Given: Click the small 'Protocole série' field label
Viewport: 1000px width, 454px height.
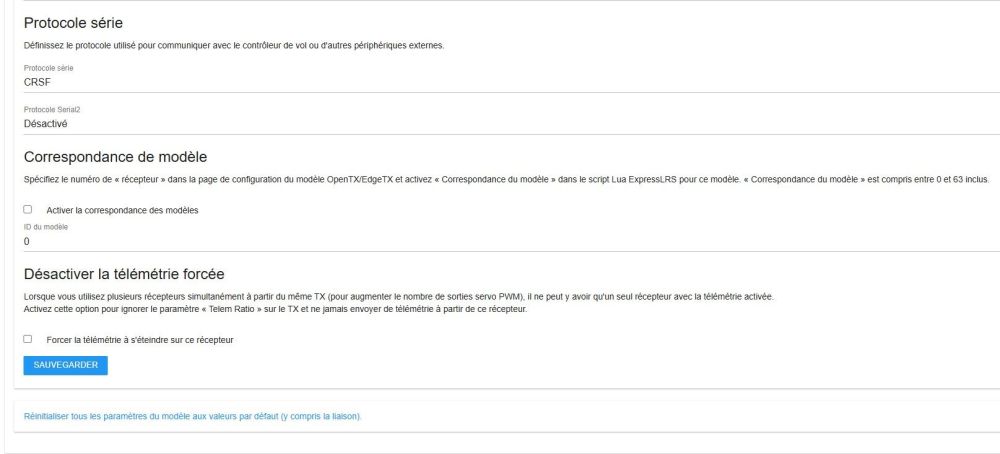Looking at the screenshot, I should coord(49,68).
